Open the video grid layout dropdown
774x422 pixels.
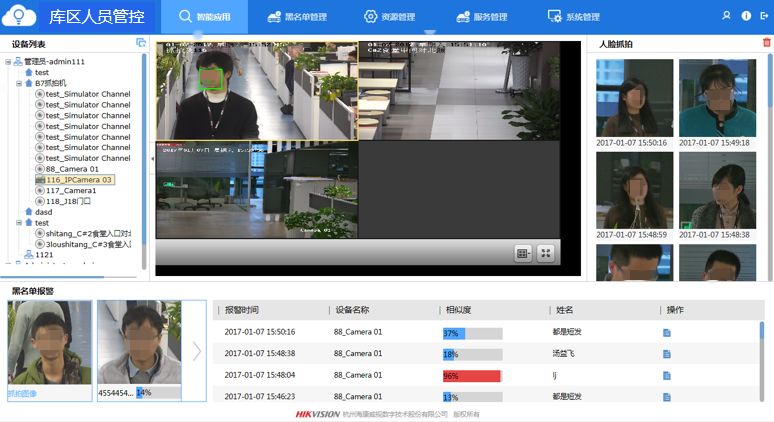pyautogui.click(x=523, y=254)
